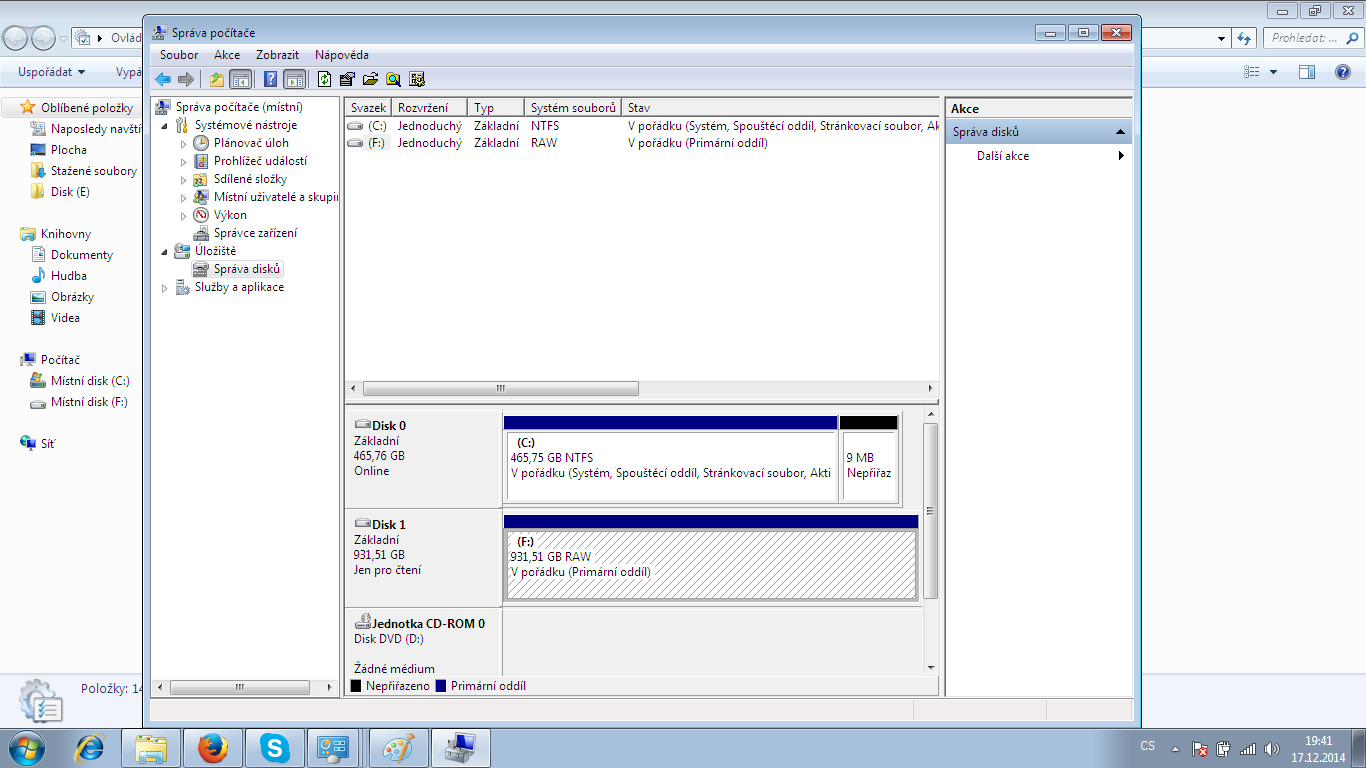This screenshot has width=1366, height=768.
Task: Sort by the Systém souborů column header
Action: click(x=572, y=108)
